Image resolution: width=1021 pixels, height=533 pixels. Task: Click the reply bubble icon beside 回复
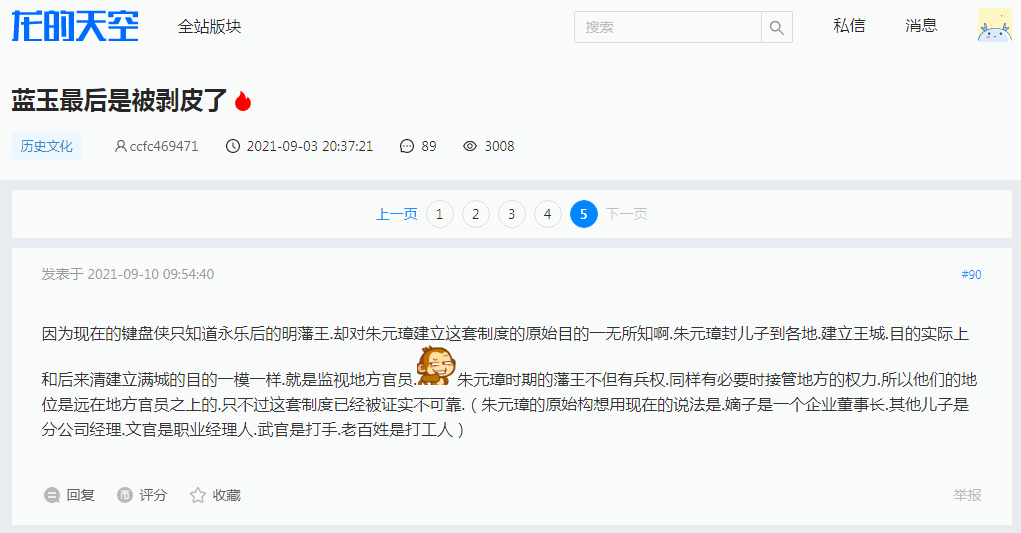(x=52, y=495)
